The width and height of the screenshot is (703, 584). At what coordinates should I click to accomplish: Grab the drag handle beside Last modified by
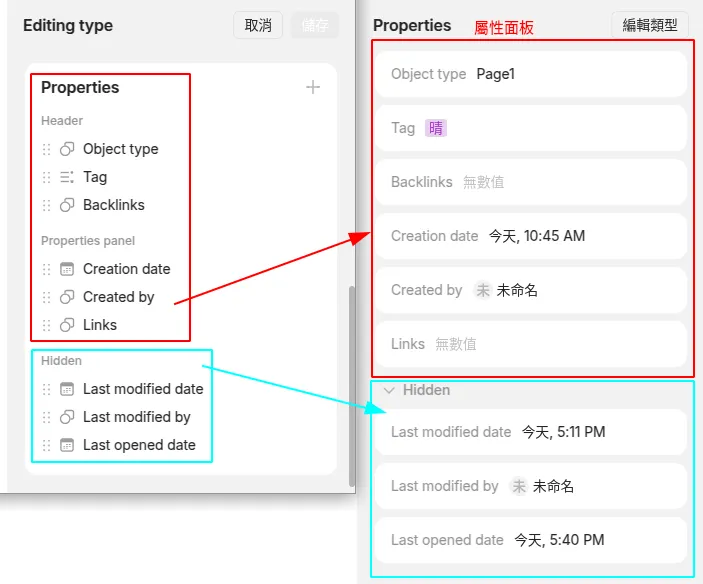click(46, 417)
